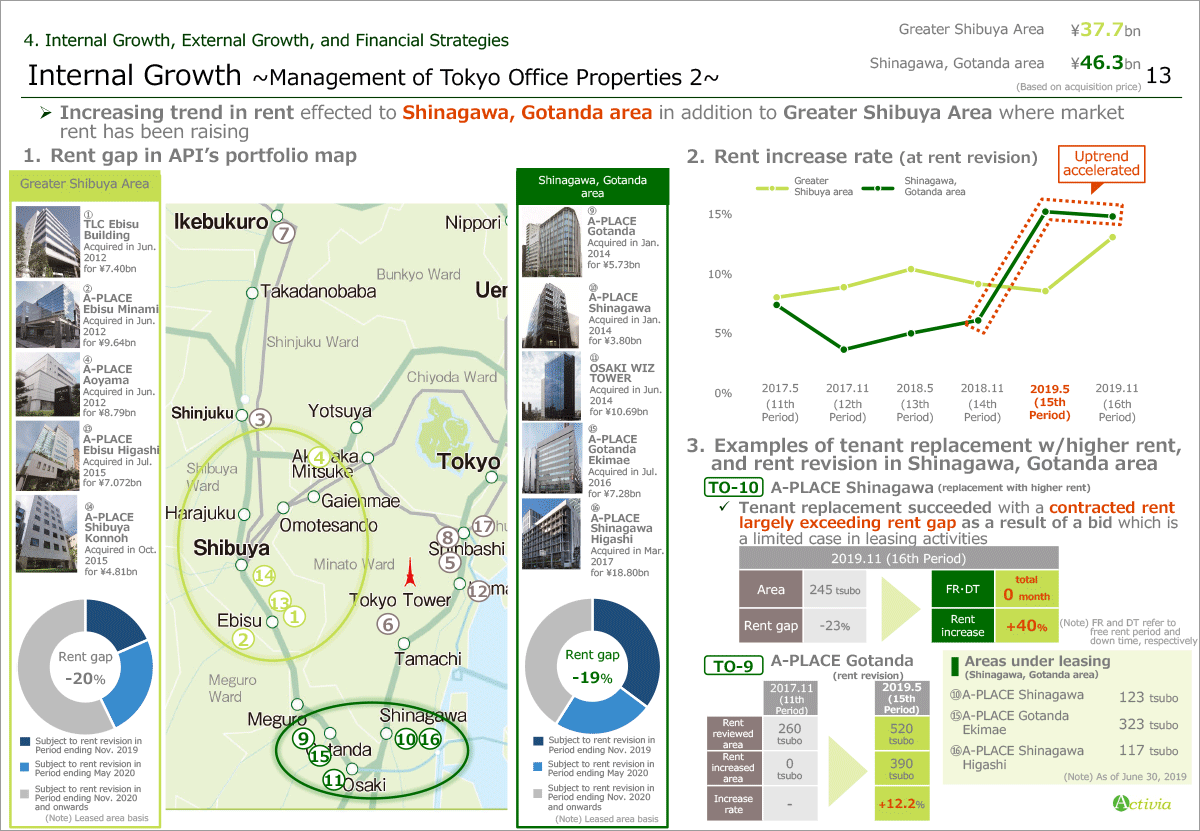Image resolution: width=1200 pixels, height=831 pixels.
Task: Click map marker 3 beside Shinjuku
Action: 260,420
